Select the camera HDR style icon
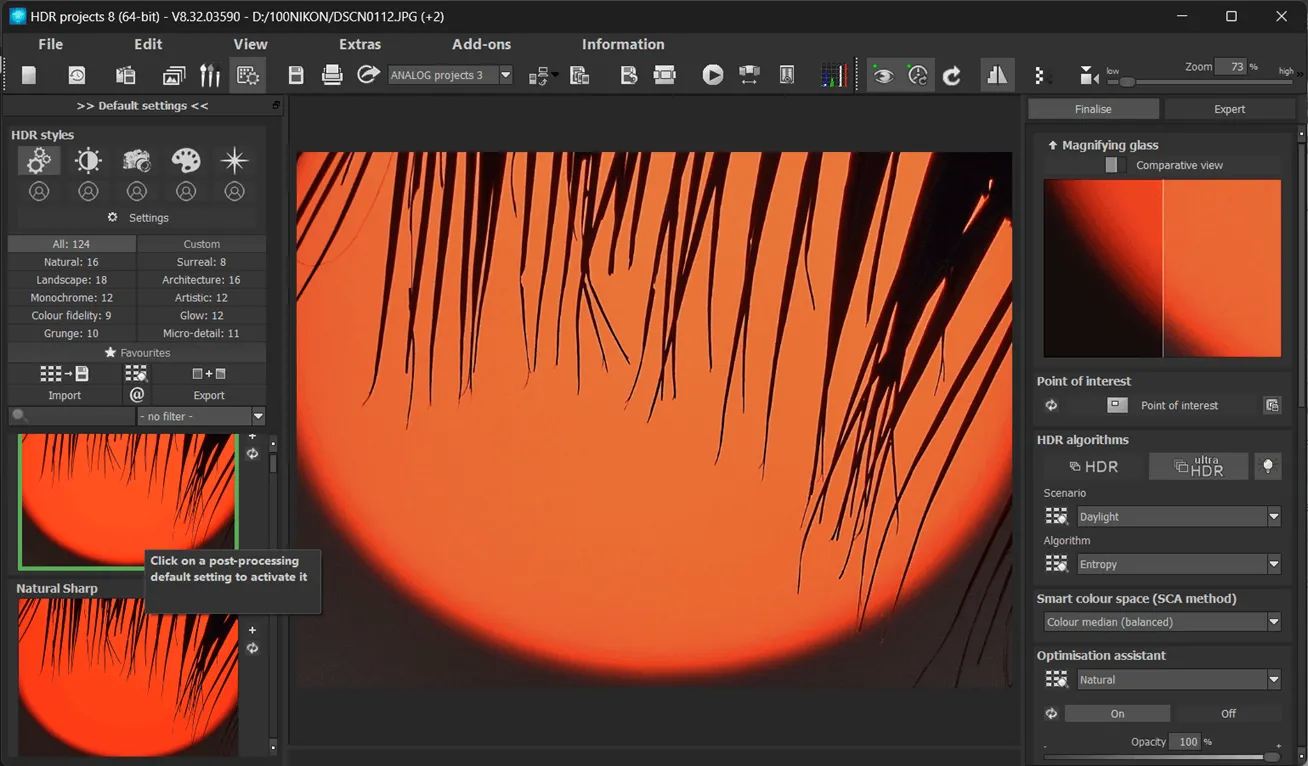 pos(137,160)
